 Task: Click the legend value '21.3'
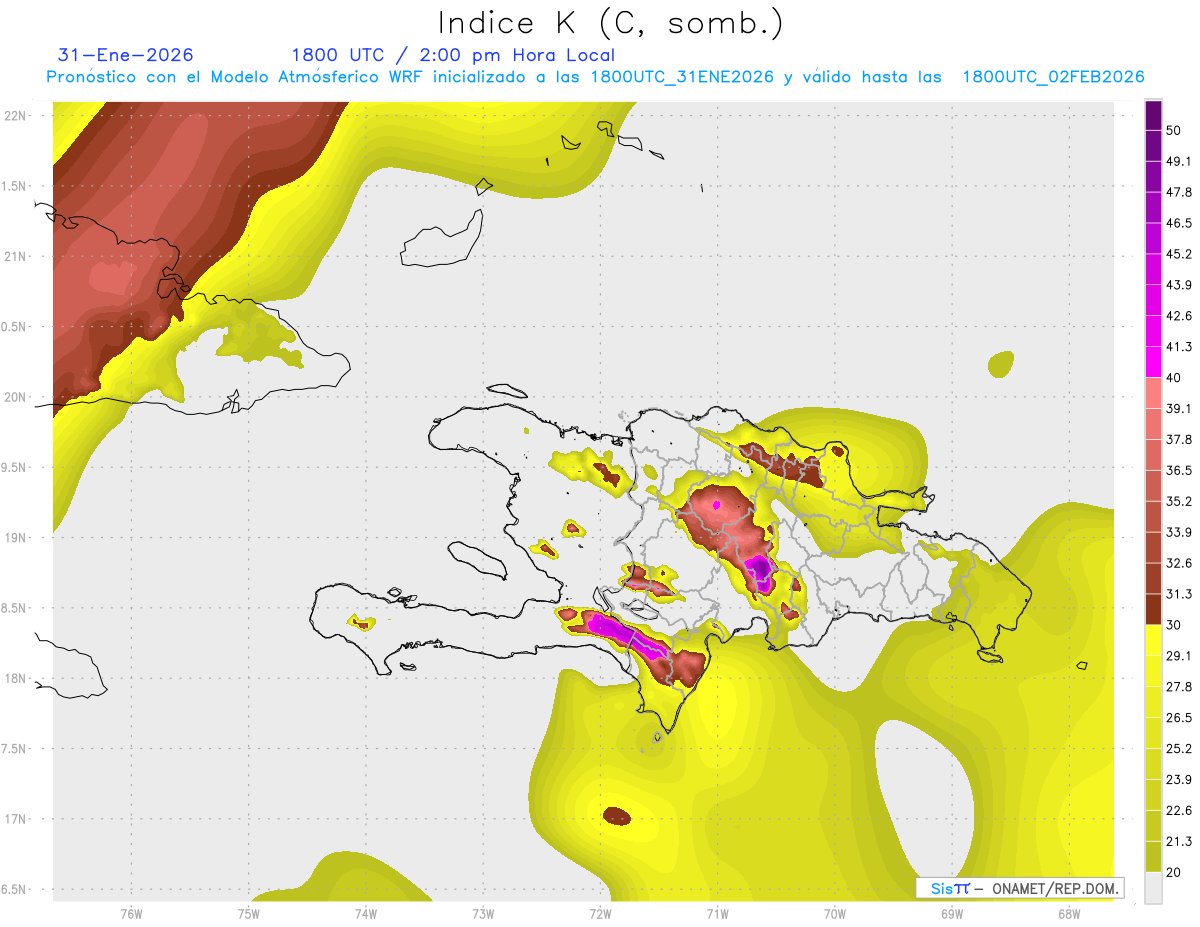1178,841
